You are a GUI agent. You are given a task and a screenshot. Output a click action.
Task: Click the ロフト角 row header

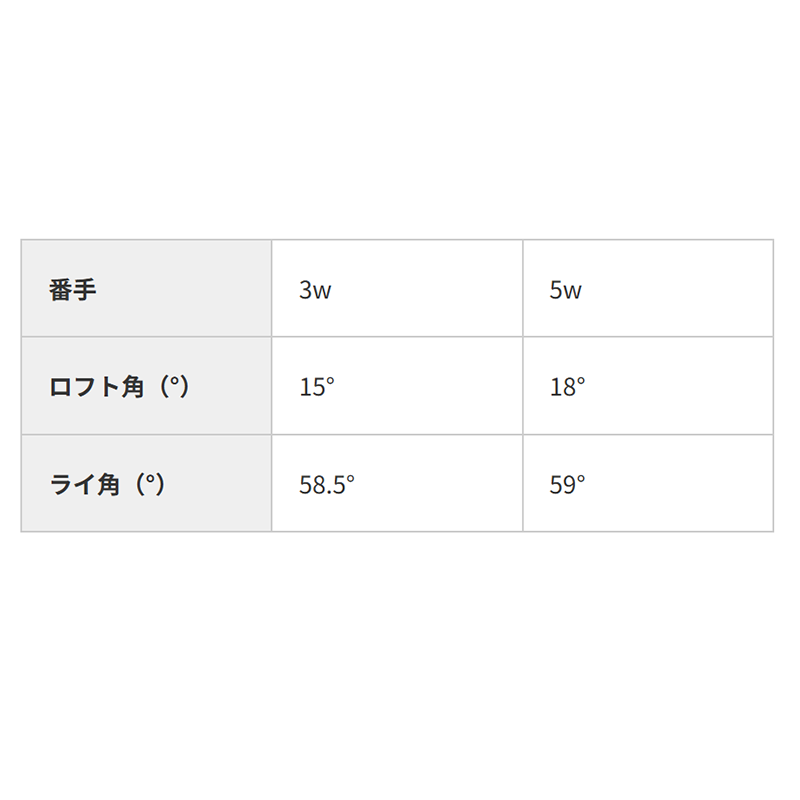click(146, 386)
